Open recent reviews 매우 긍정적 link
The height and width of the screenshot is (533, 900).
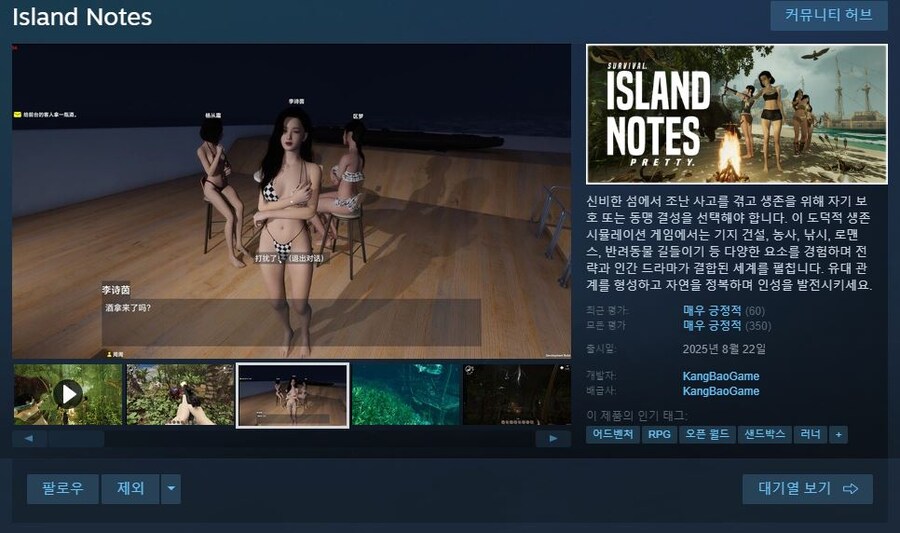click(x=712, y=311)
